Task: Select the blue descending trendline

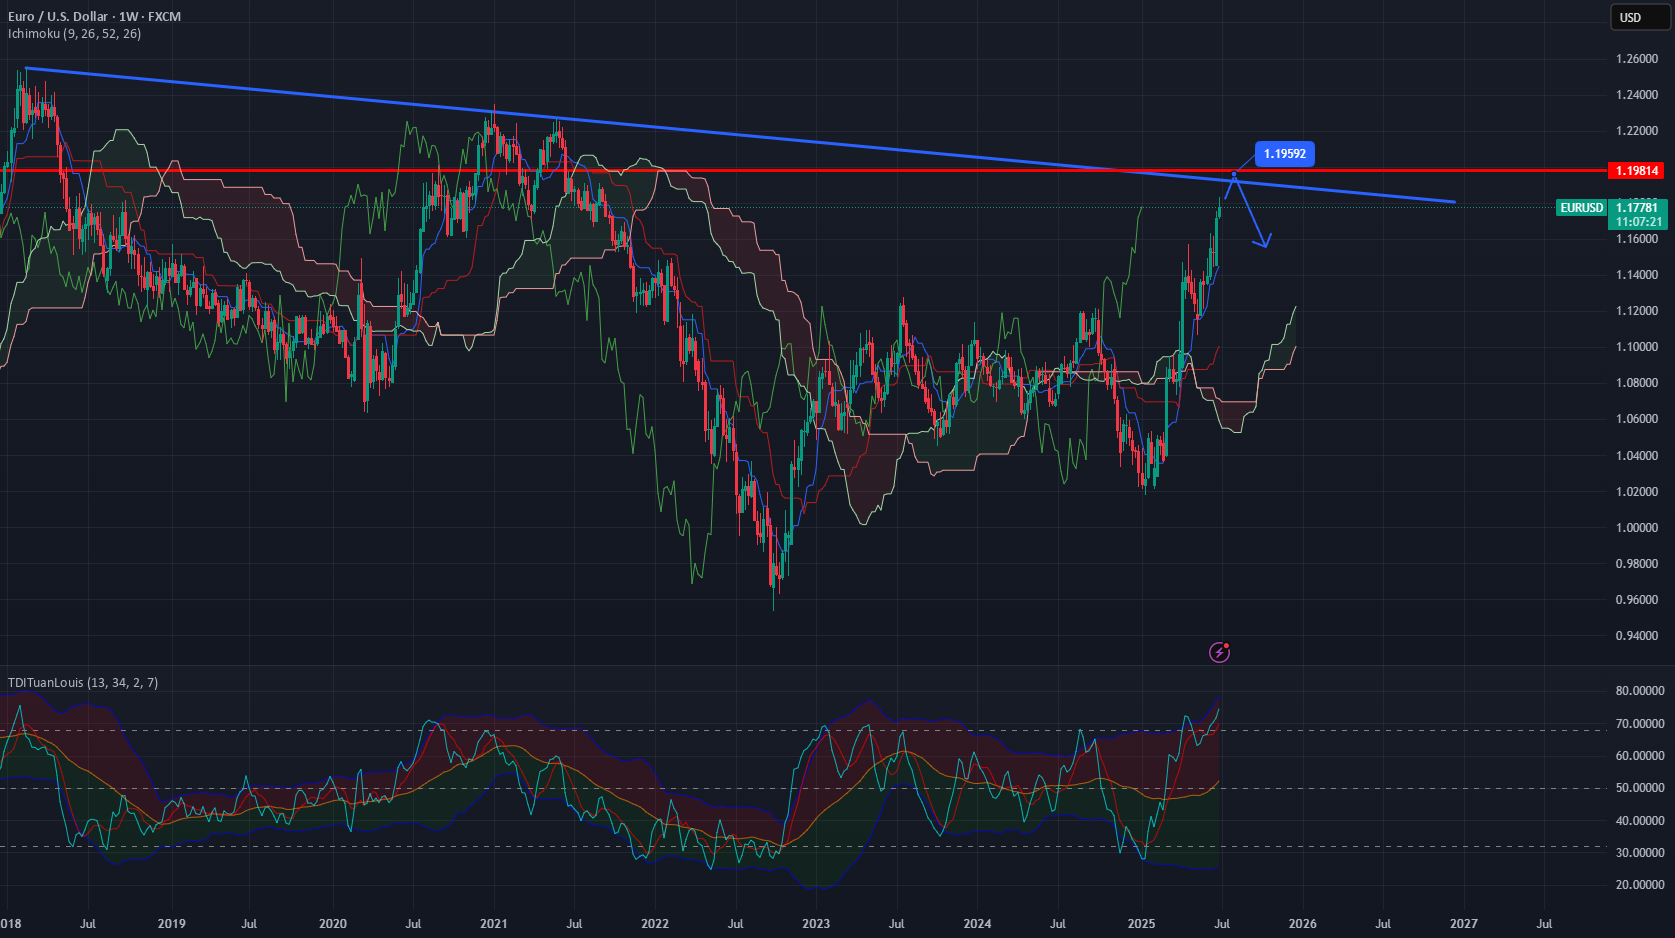Action: (x=740, y=135)
